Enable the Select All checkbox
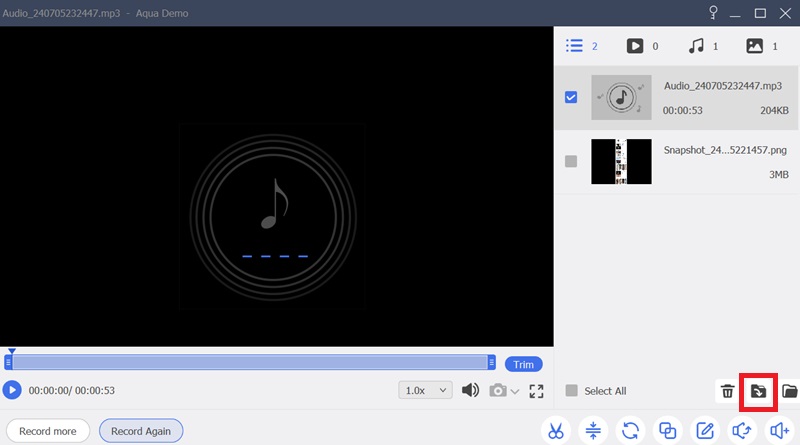Screen dimensions: 800x445 (x=571, y=390)
